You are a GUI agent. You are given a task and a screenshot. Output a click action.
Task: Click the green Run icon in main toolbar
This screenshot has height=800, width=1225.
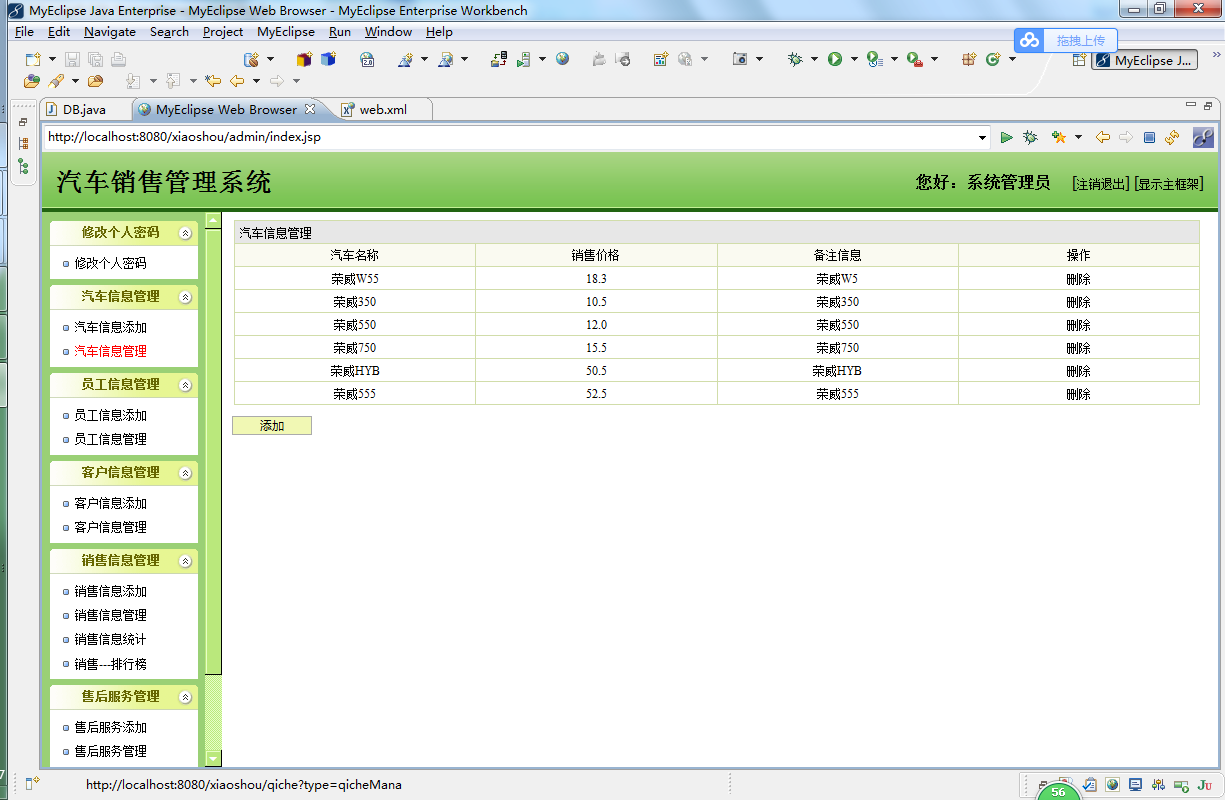[834, 60]
